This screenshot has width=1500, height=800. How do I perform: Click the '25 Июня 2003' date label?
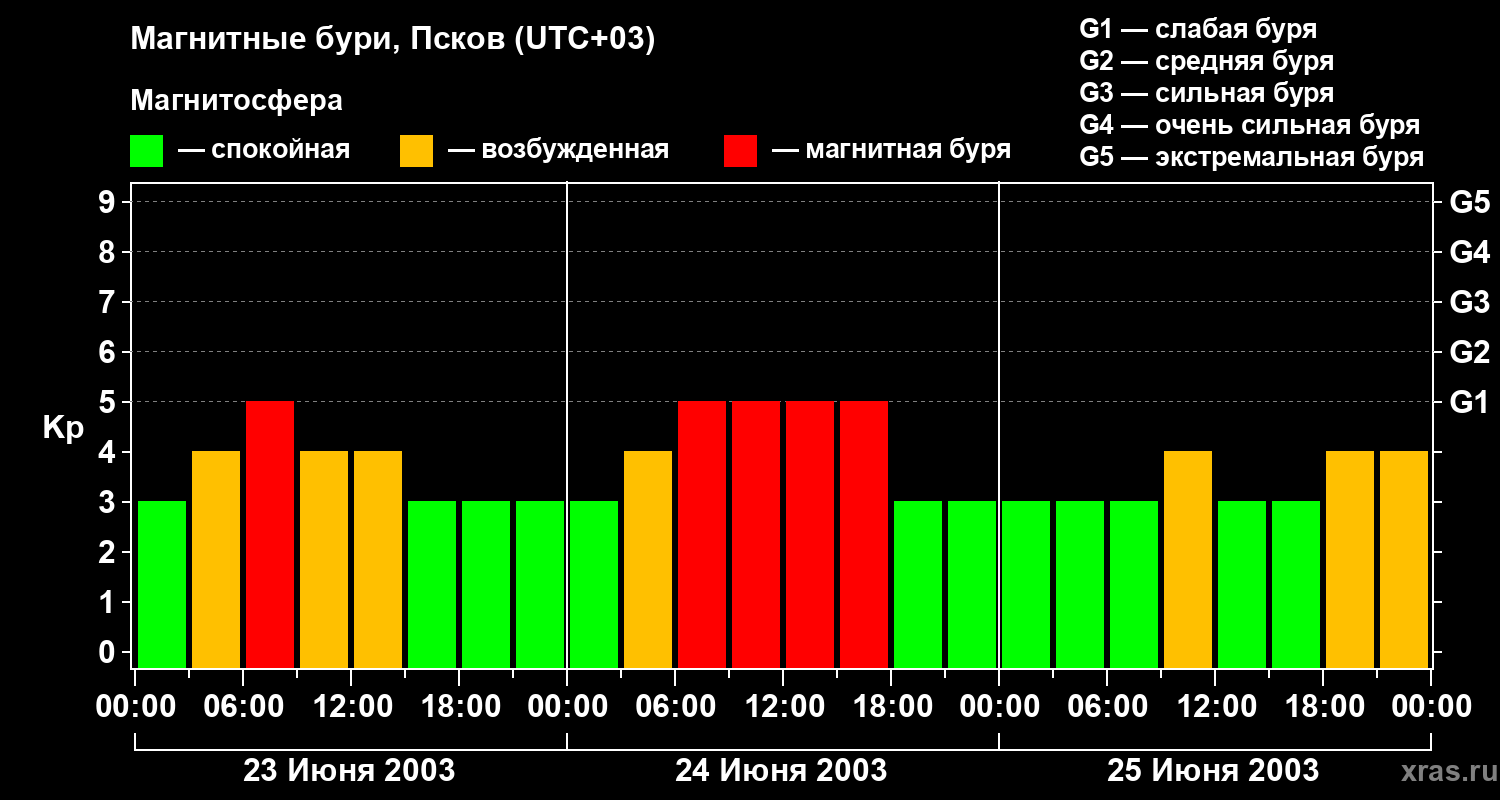[1213, 771]
